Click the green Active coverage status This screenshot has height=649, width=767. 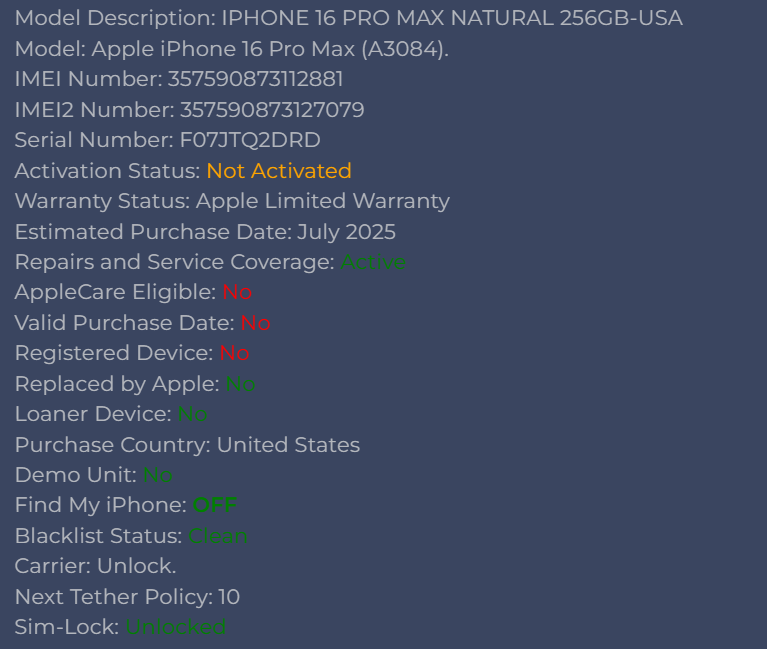(373, 262)
